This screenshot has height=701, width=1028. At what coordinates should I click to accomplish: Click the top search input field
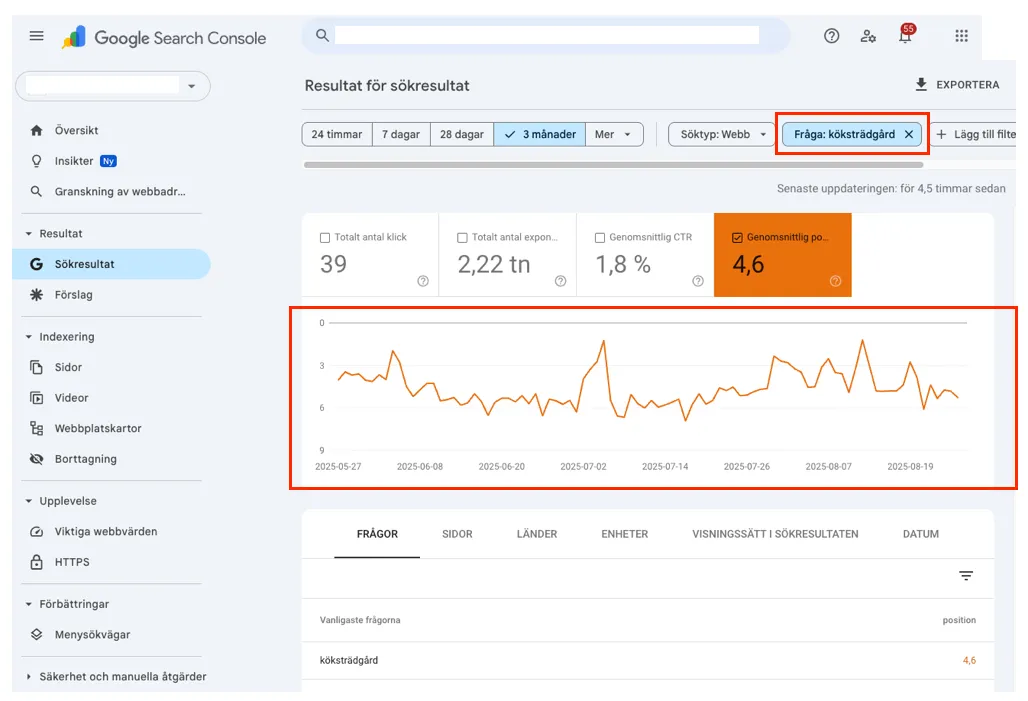(x=547, y=35)
